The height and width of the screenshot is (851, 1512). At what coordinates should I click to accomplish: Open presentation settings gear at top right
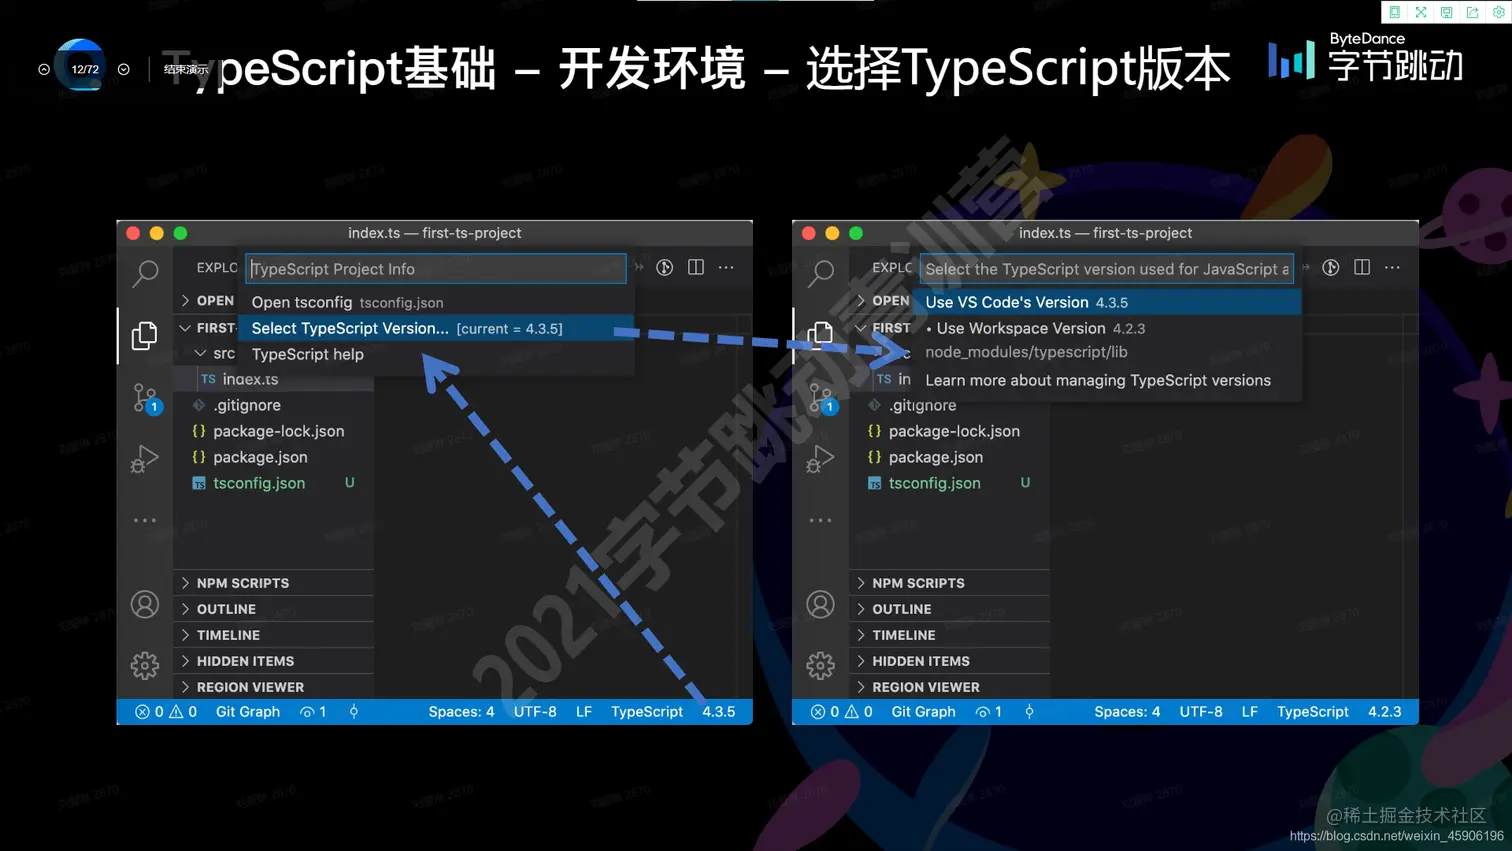1499,12
